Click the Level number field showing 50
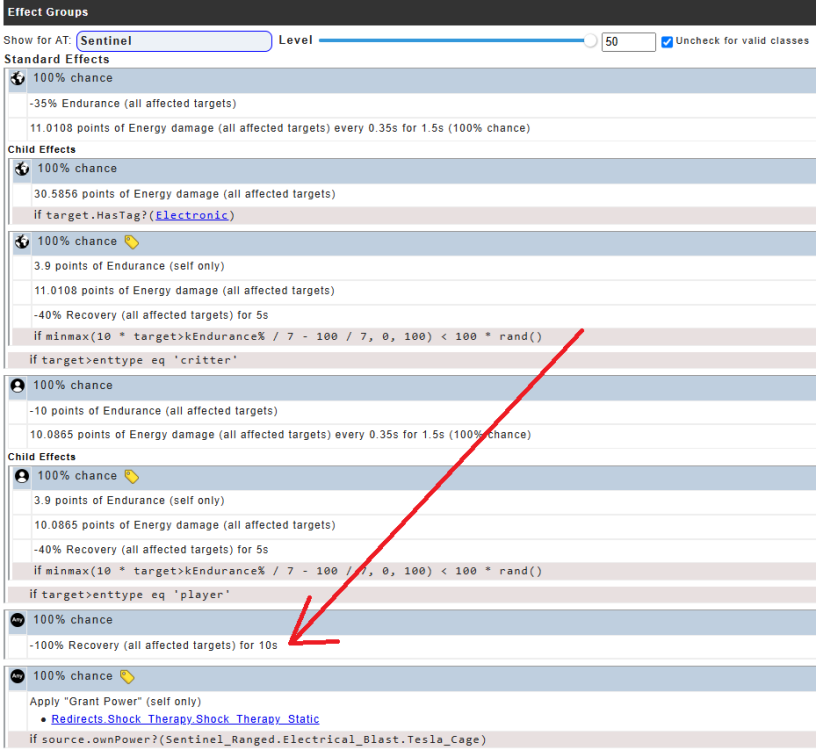Viewport: 816px width, 750px height. (x=628, y=42)
